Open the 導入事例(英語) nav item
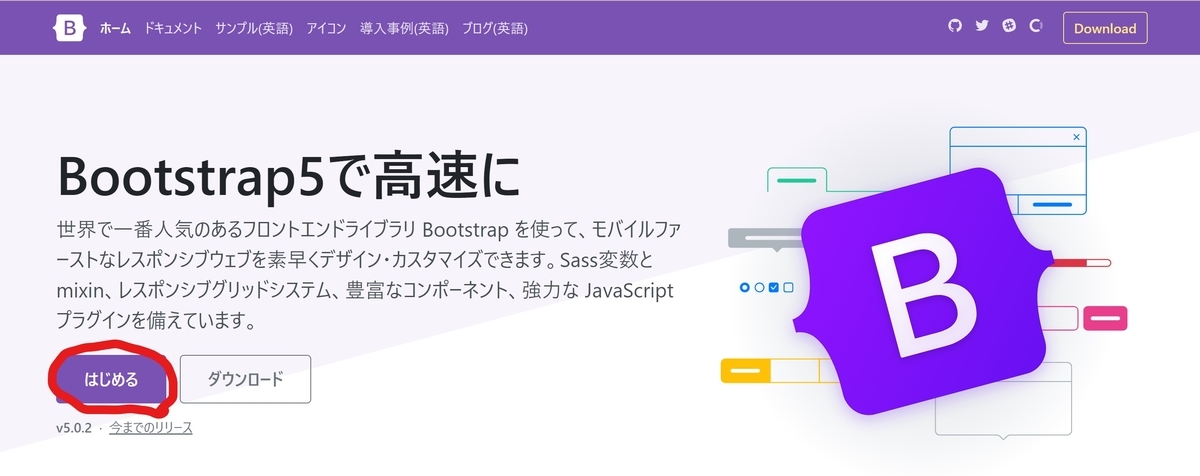Screen dimensions: 1200x476 [406, 28]
